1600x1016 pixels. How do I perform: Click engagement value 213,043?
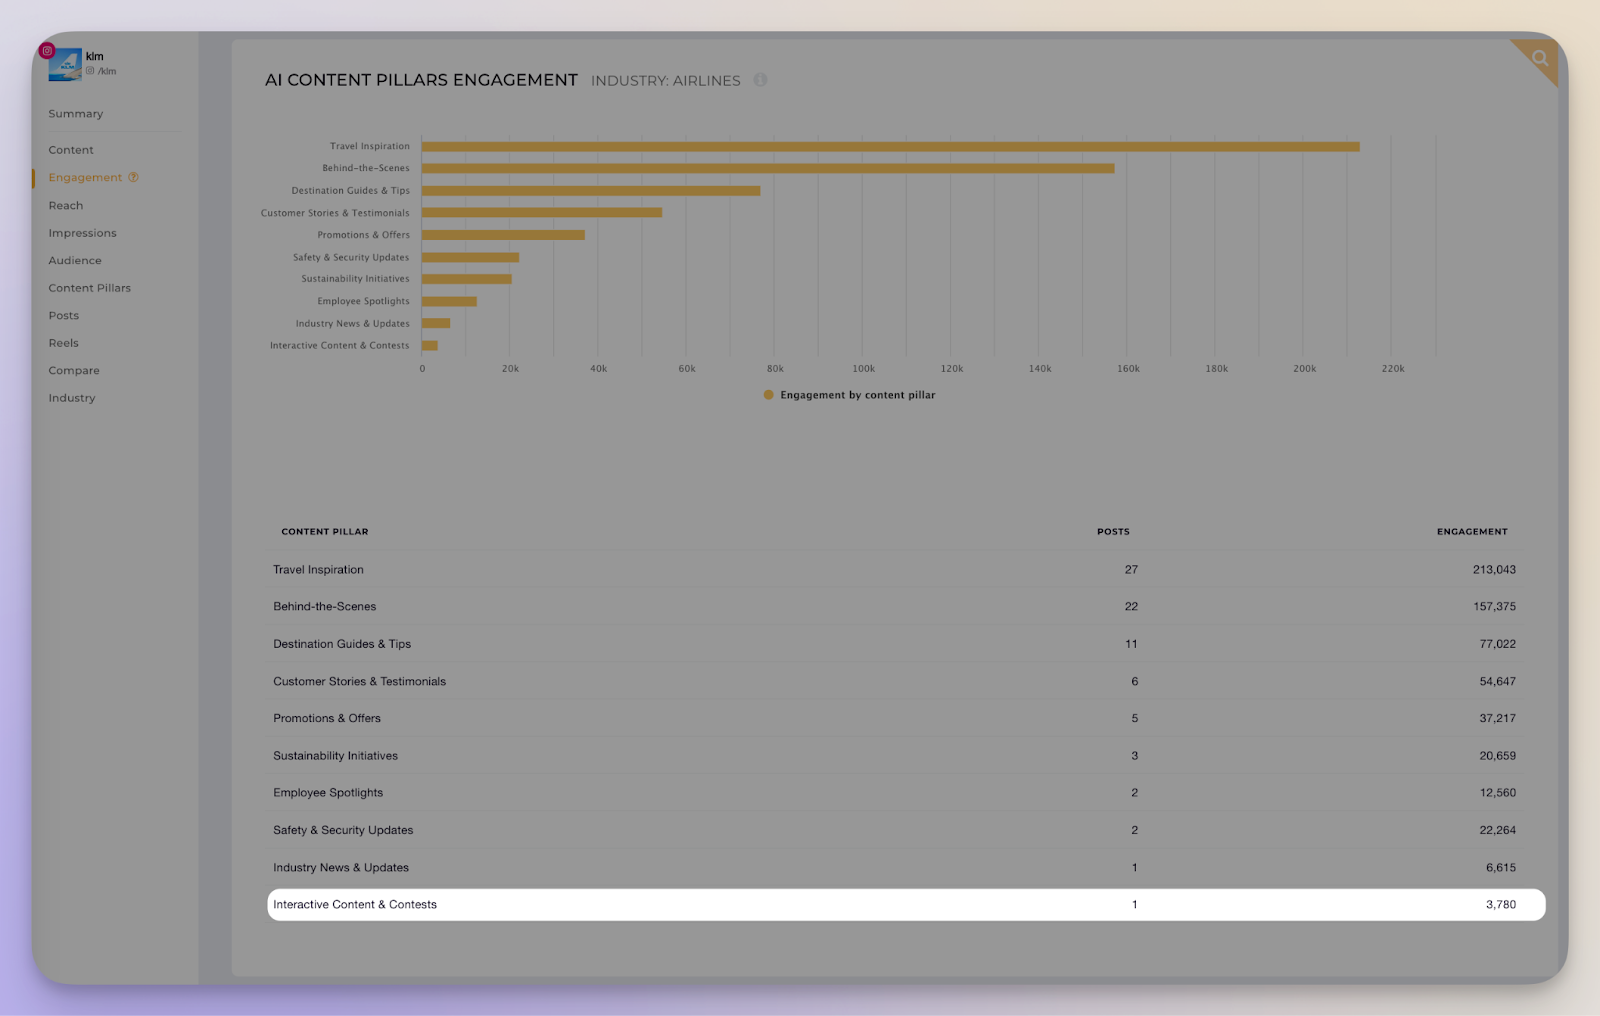coord(1494,570)
